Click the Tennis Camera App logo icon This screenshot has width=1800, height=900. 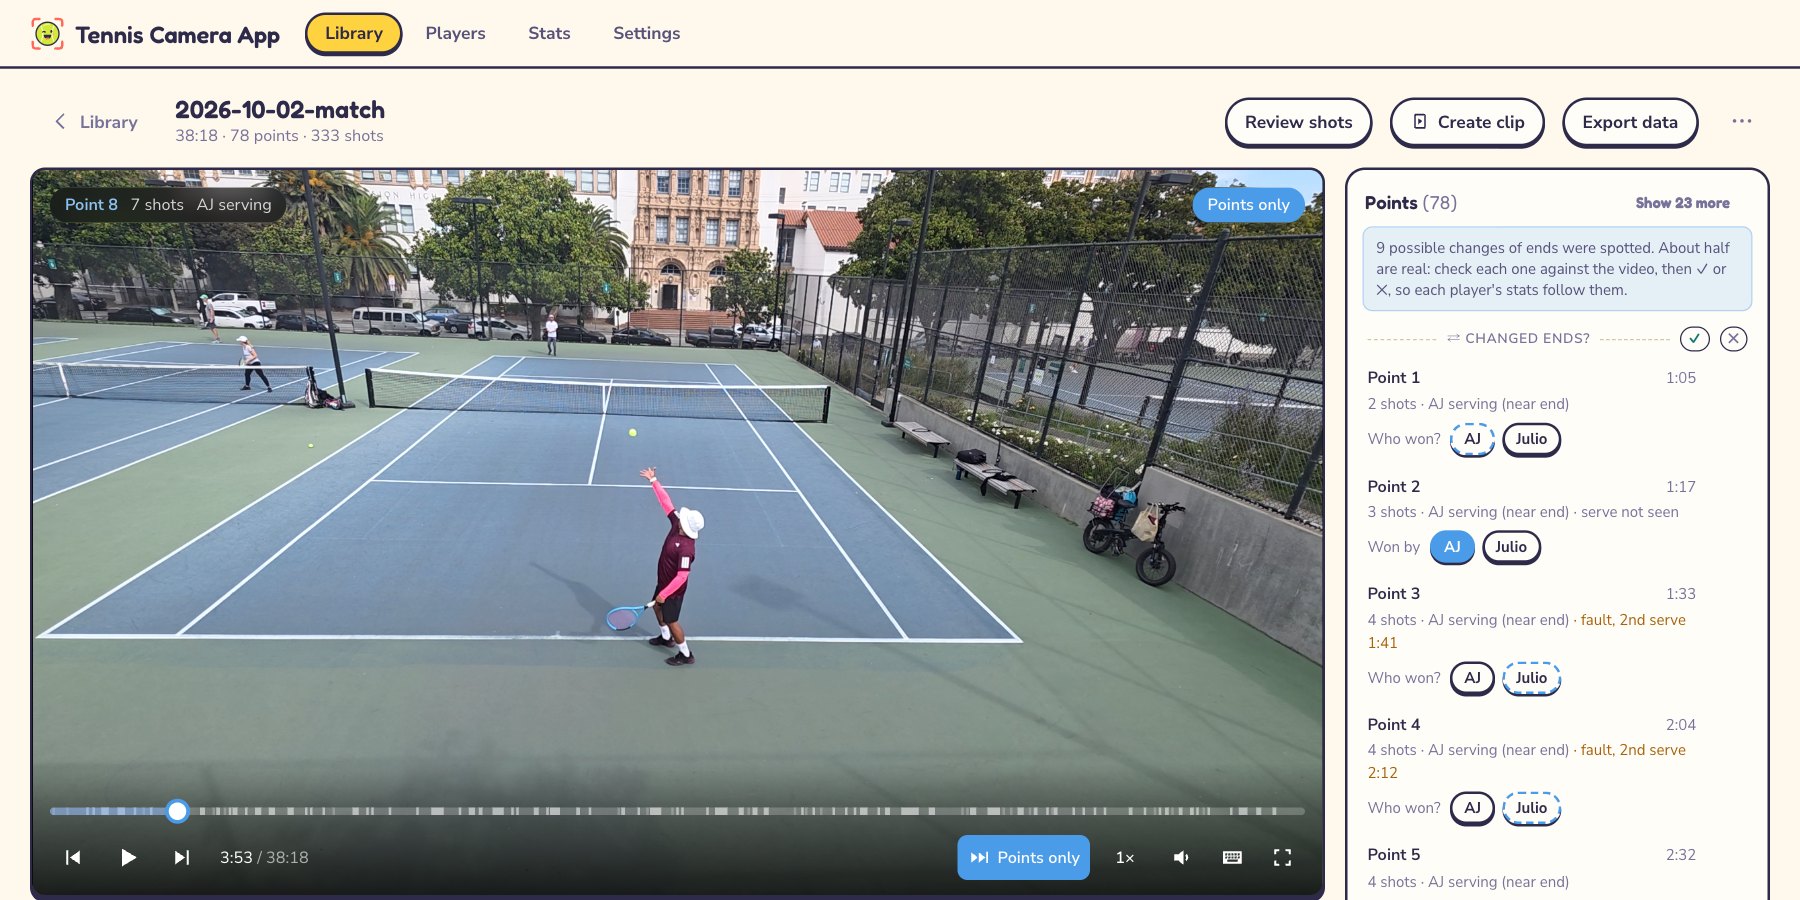coord(47,34)
